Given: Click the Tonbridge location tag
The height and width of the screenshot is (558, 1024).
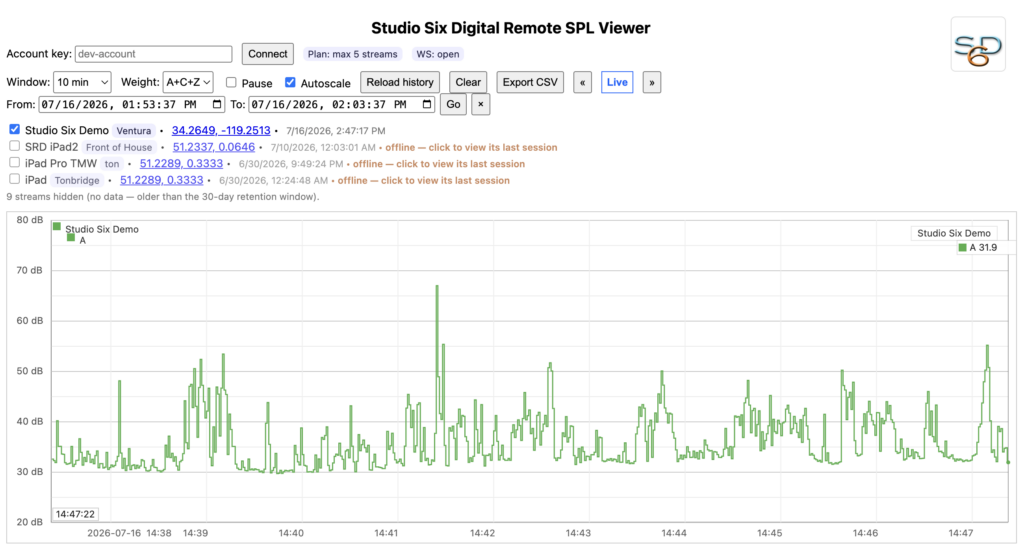Looking at the screenshot, I should tap(77, 180).
